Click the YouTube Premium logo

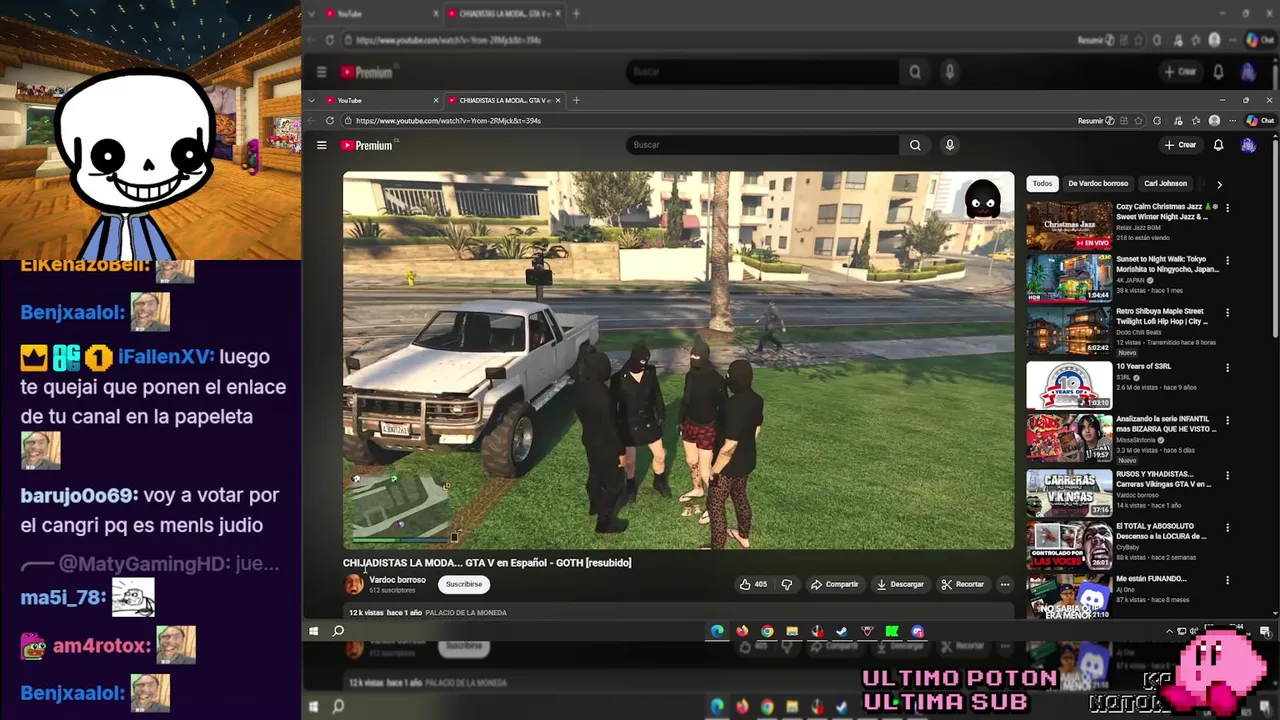[x=366, y=145]
